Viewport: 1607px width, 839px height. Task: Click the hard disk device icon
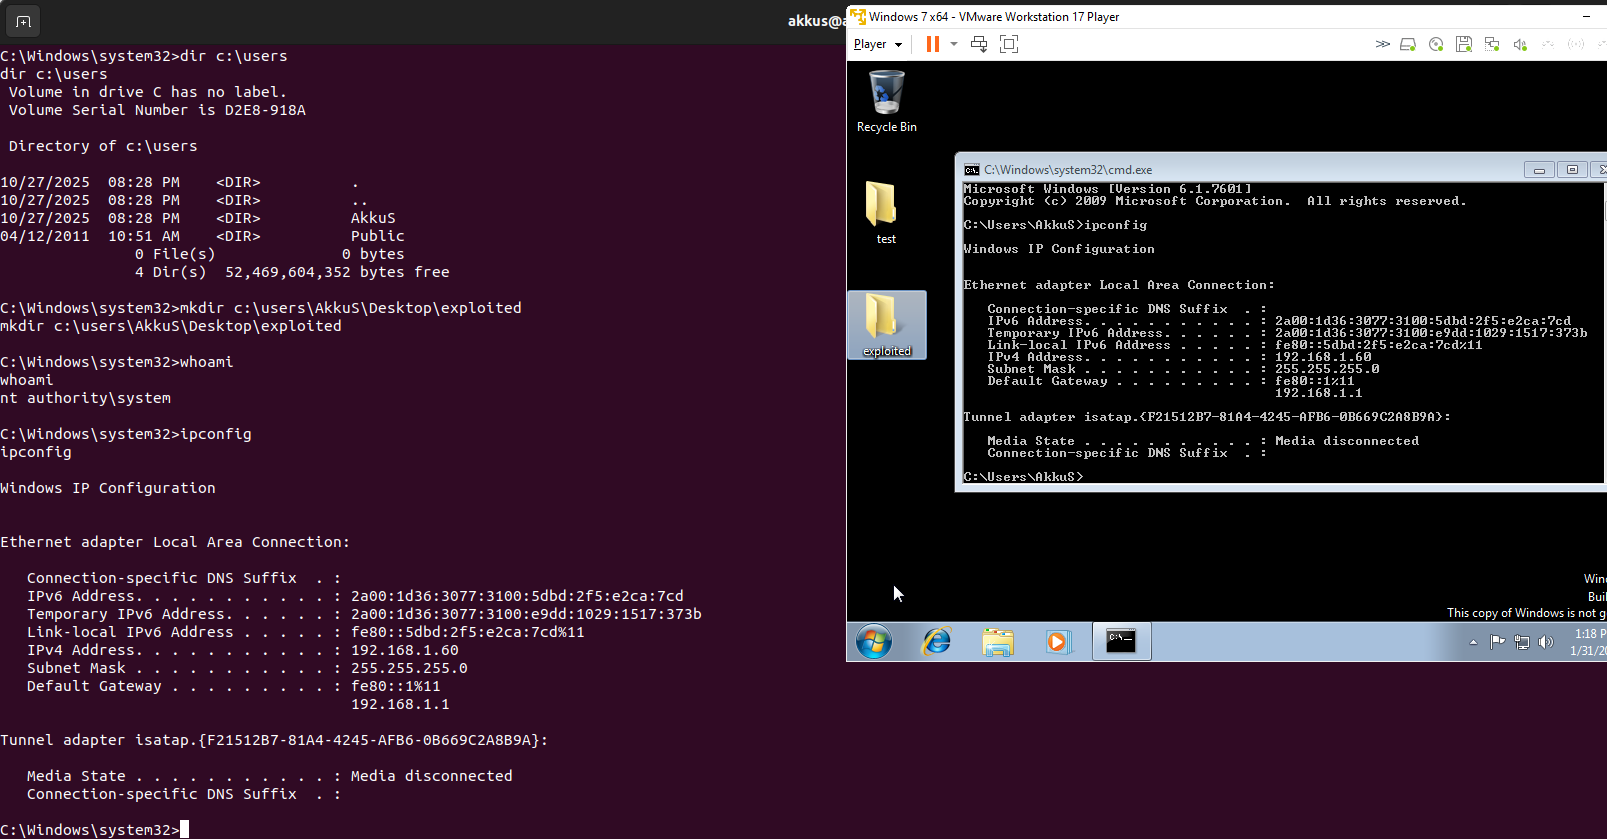pyautogui.click(x=1408, y=44)
